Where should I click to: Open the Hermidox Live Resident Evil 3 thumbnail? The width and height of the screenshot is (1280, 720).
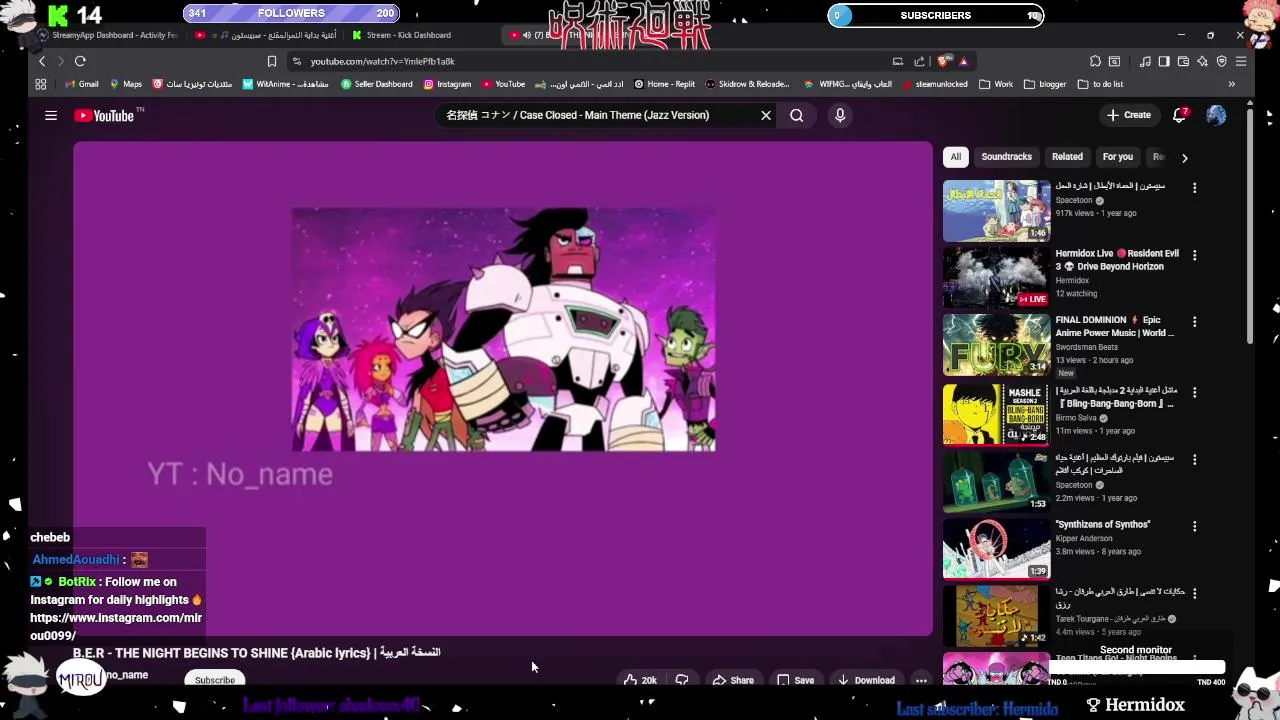(x=996, y=278)
